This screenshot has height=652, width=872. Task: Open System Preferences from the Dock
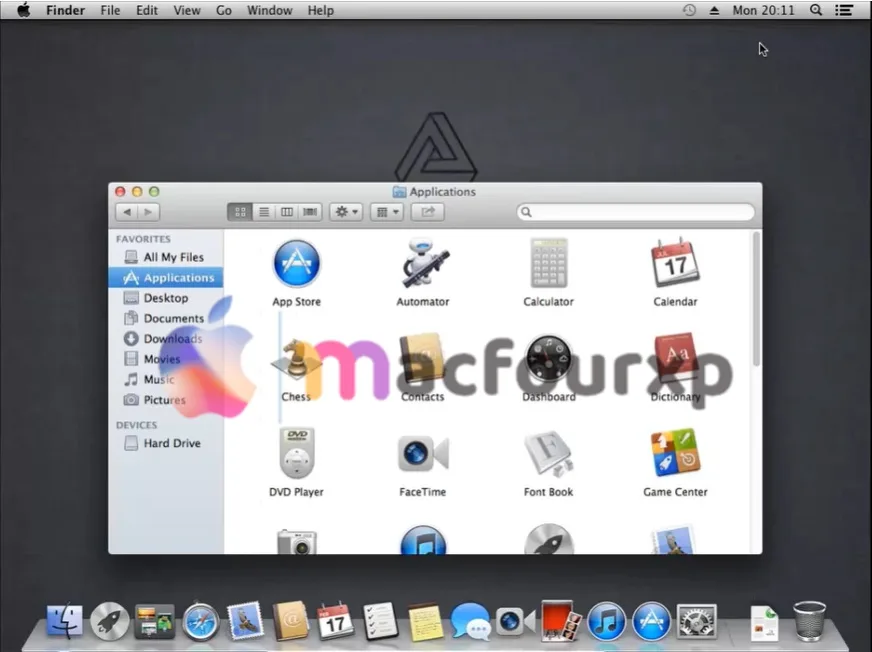coord(696,621)
